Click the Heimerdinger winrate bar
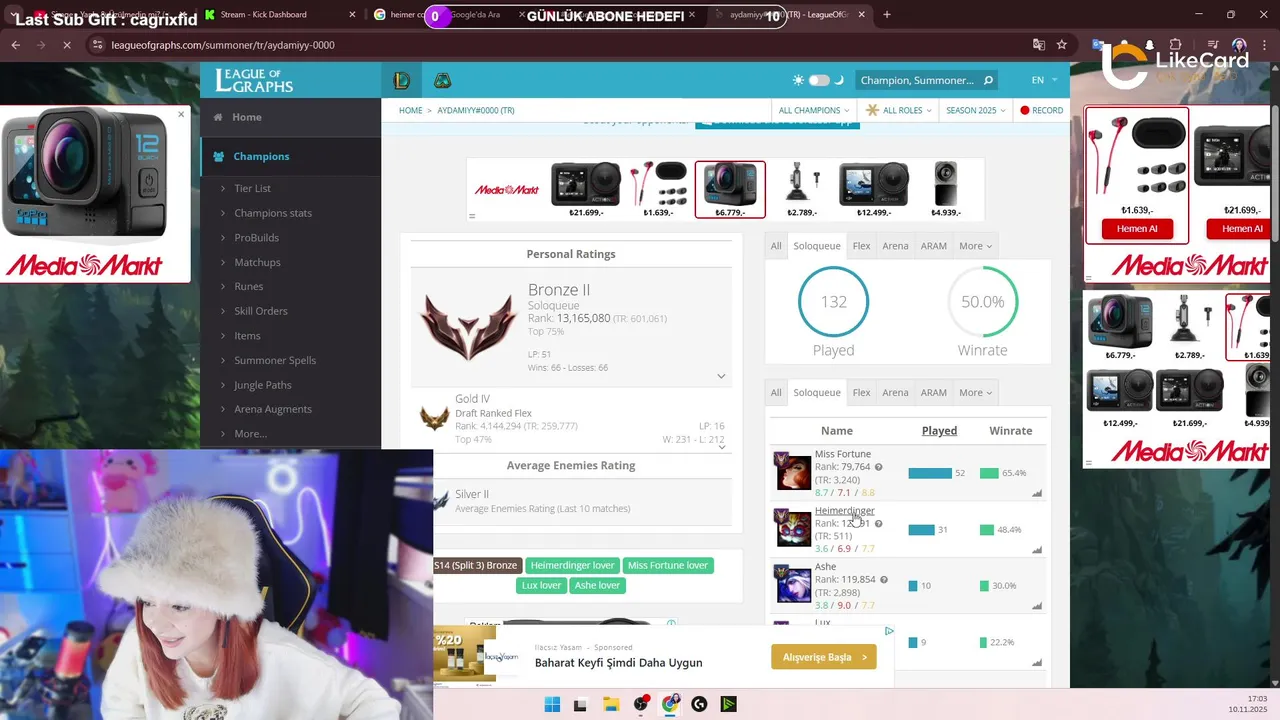The width and height of the screenshot is (1280, 720). coord(987,530)
